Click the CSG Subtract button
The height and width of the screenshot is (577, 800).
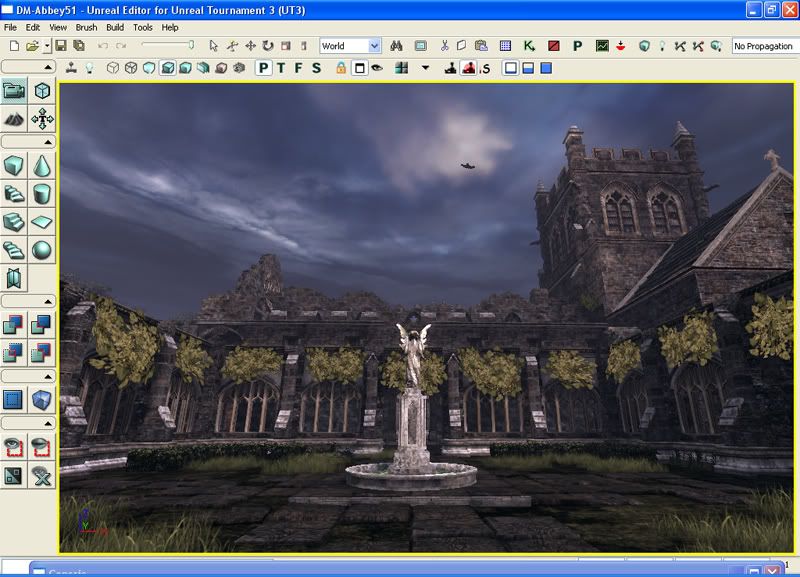[x=42, y=324]
